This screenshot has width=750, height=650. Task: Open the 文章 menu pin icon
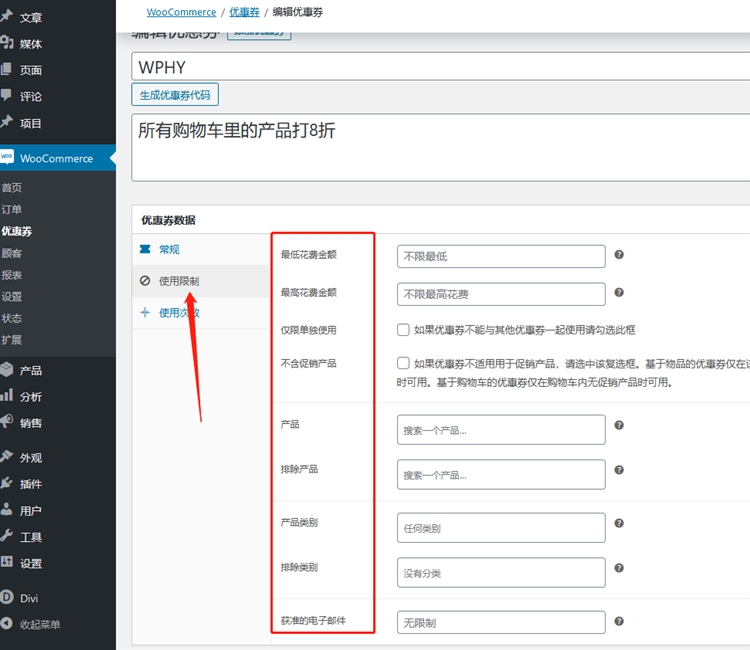click(6, 16)
